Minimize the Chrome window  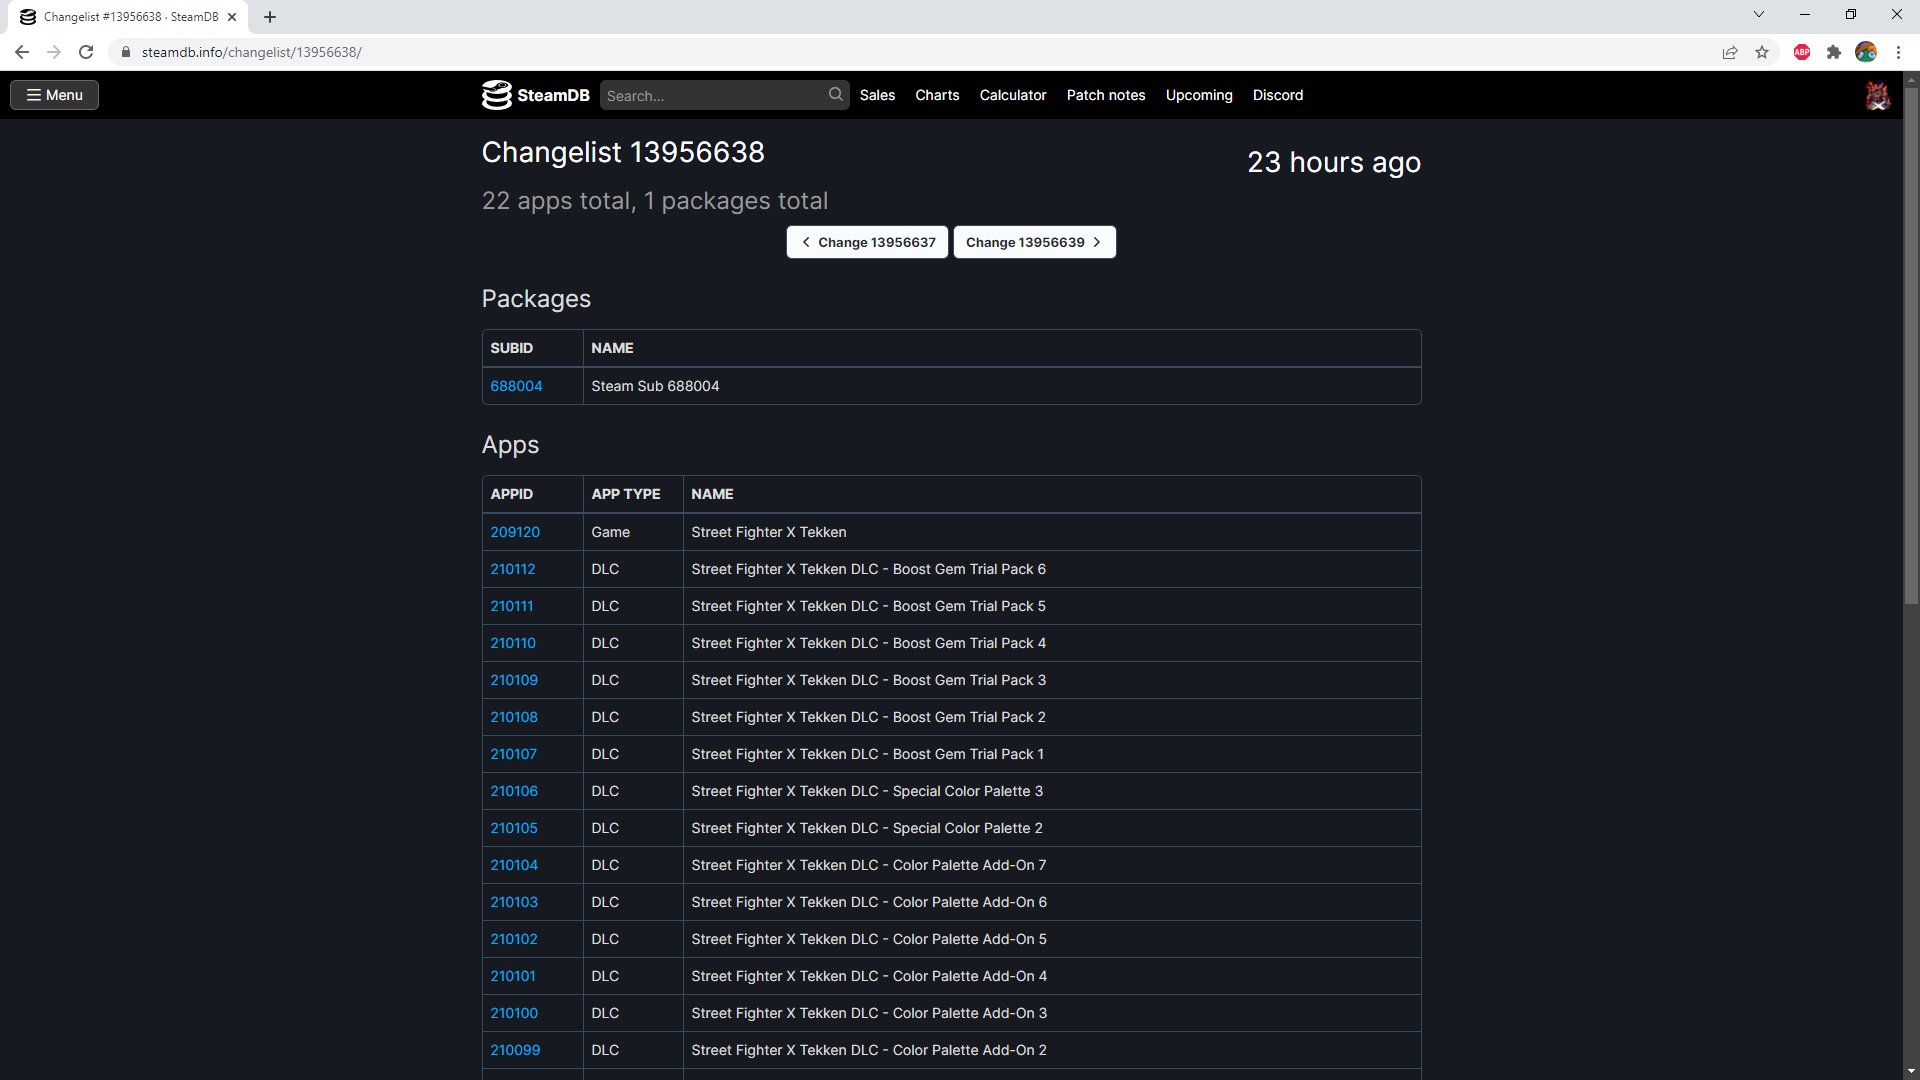point(1805,14)
